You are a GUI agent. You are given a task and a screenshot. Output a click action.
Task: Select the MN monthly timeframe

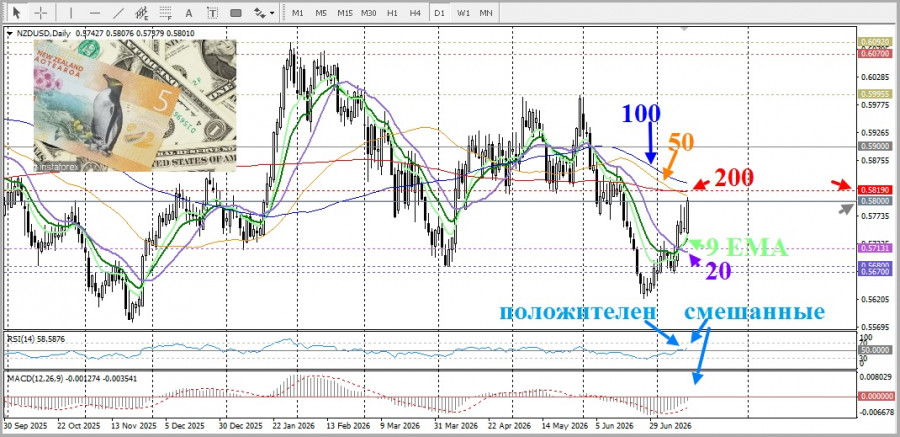486,12
